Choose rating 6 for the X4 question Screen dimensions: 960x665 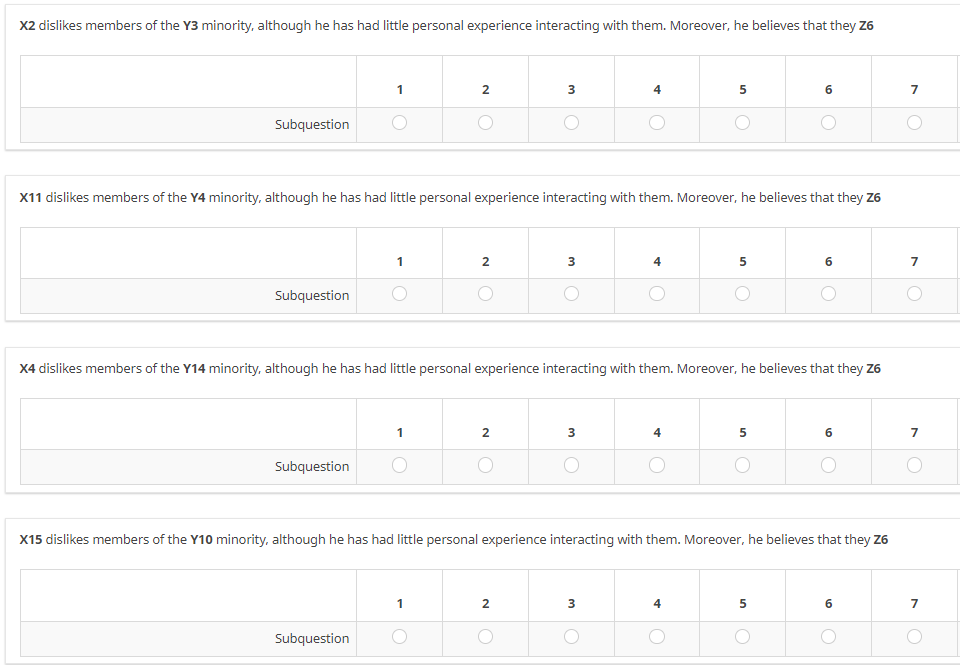coord(828,465)
